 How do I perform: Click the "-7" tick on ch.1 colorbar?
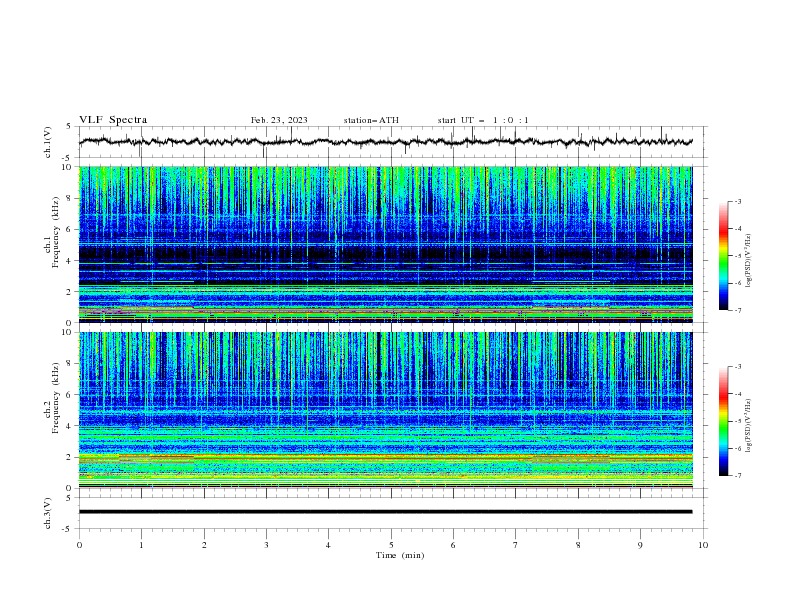737,310
